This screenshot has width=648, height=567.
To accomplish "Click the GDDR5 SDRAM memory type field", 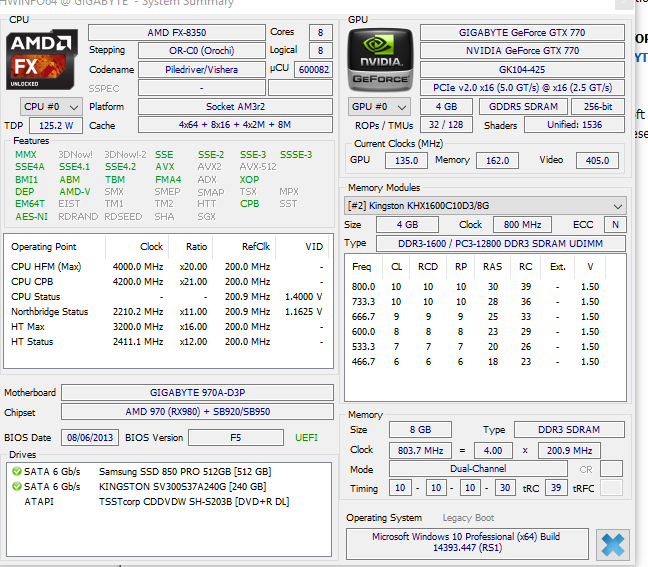I will point(523,107).
